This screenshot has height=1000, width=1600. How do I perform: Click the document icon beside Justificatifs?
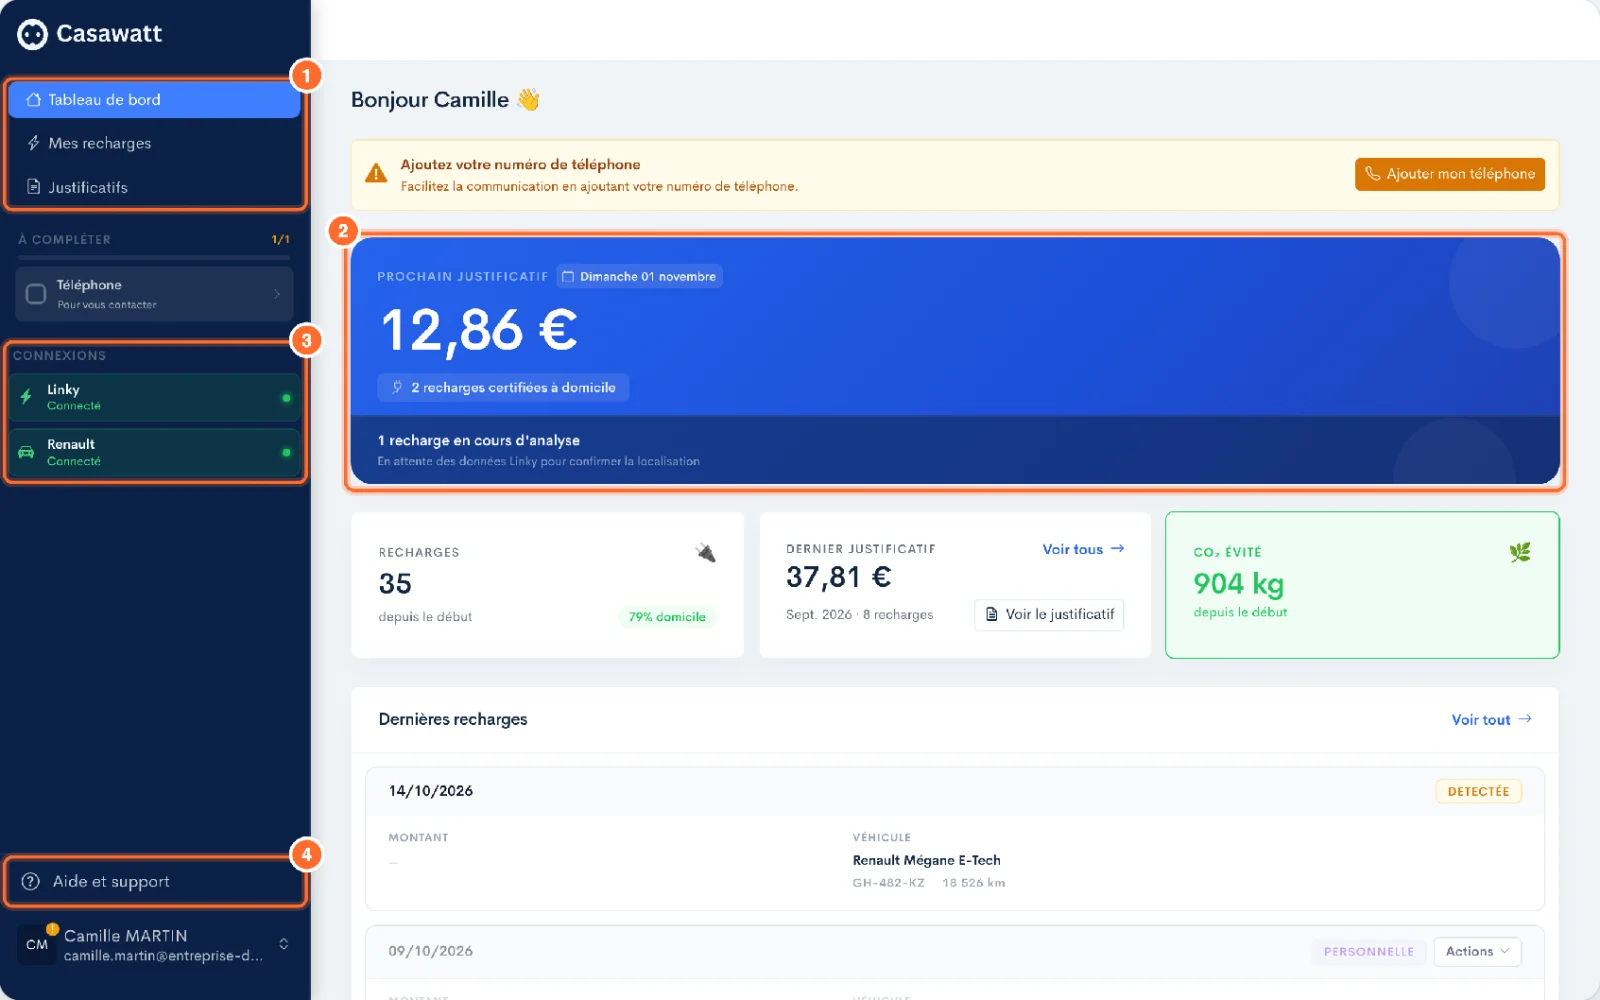point(33,187)
